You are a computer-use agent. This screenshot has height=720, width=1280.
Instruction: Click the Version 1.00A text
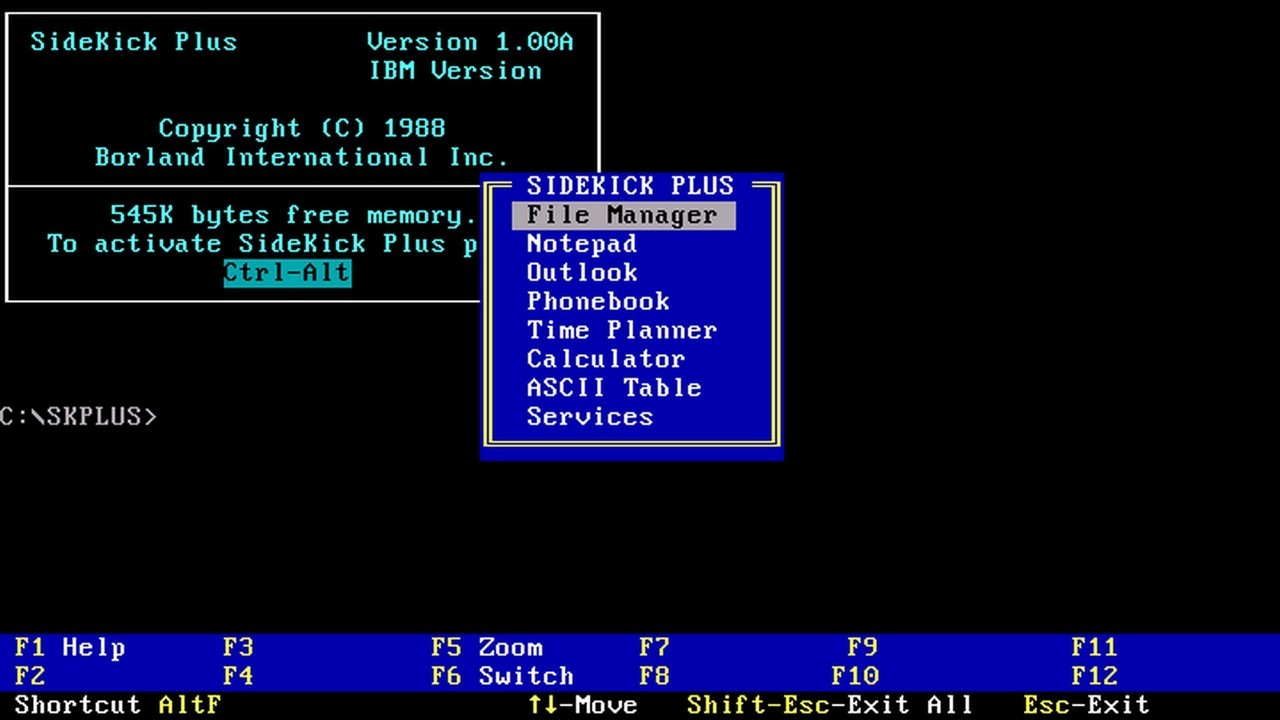470,42
